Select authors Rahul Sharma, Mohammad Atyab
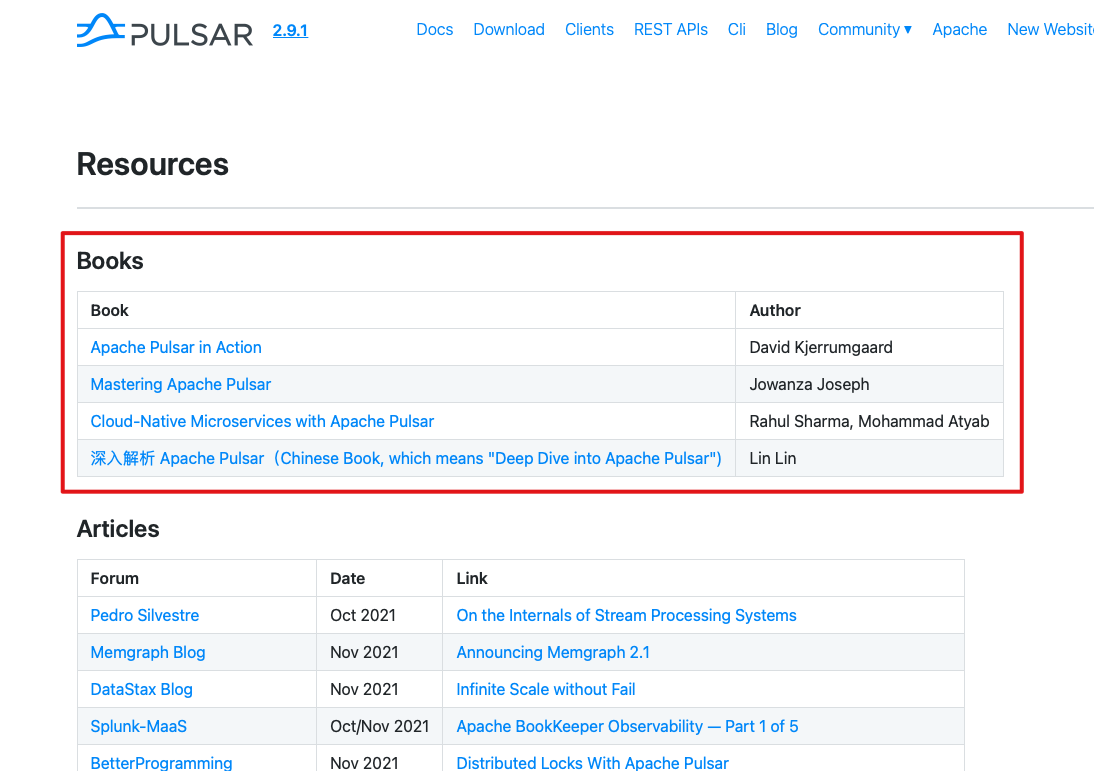The height and width of the screenshot is (771, 1094). (x=869, y=421)
